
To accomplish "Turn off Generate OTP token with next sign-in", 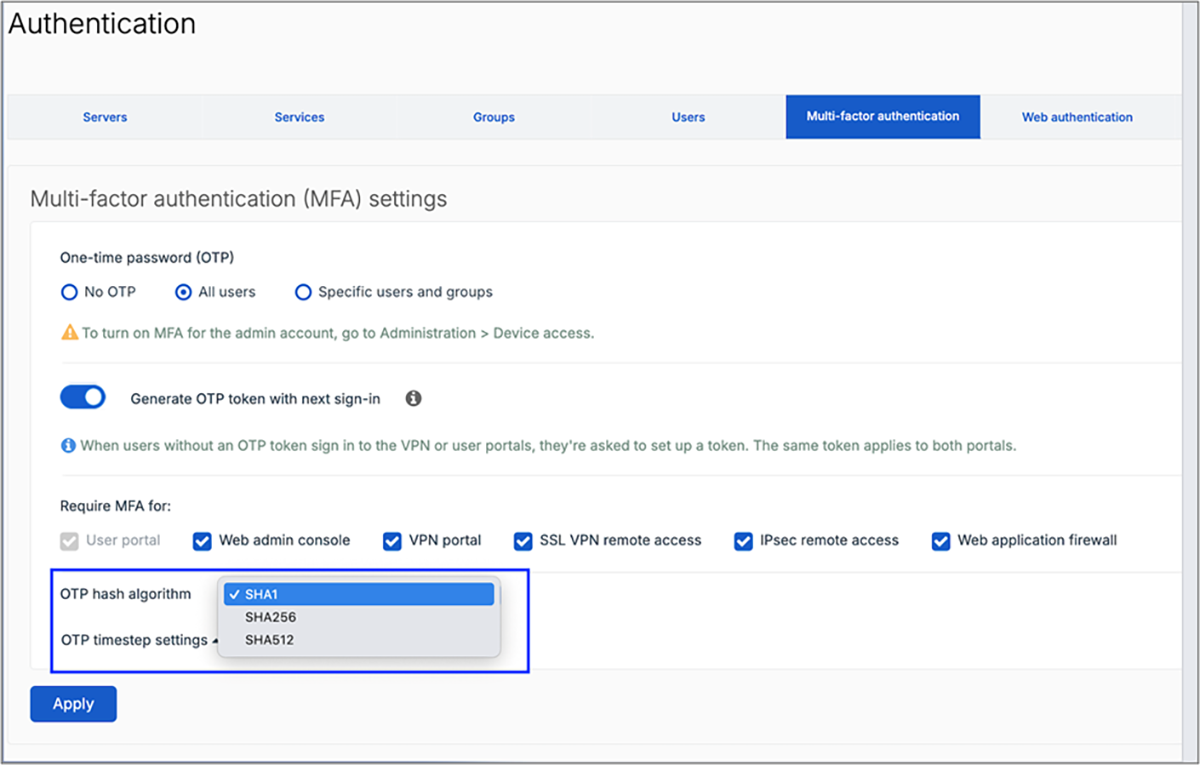I will (82, 396).
